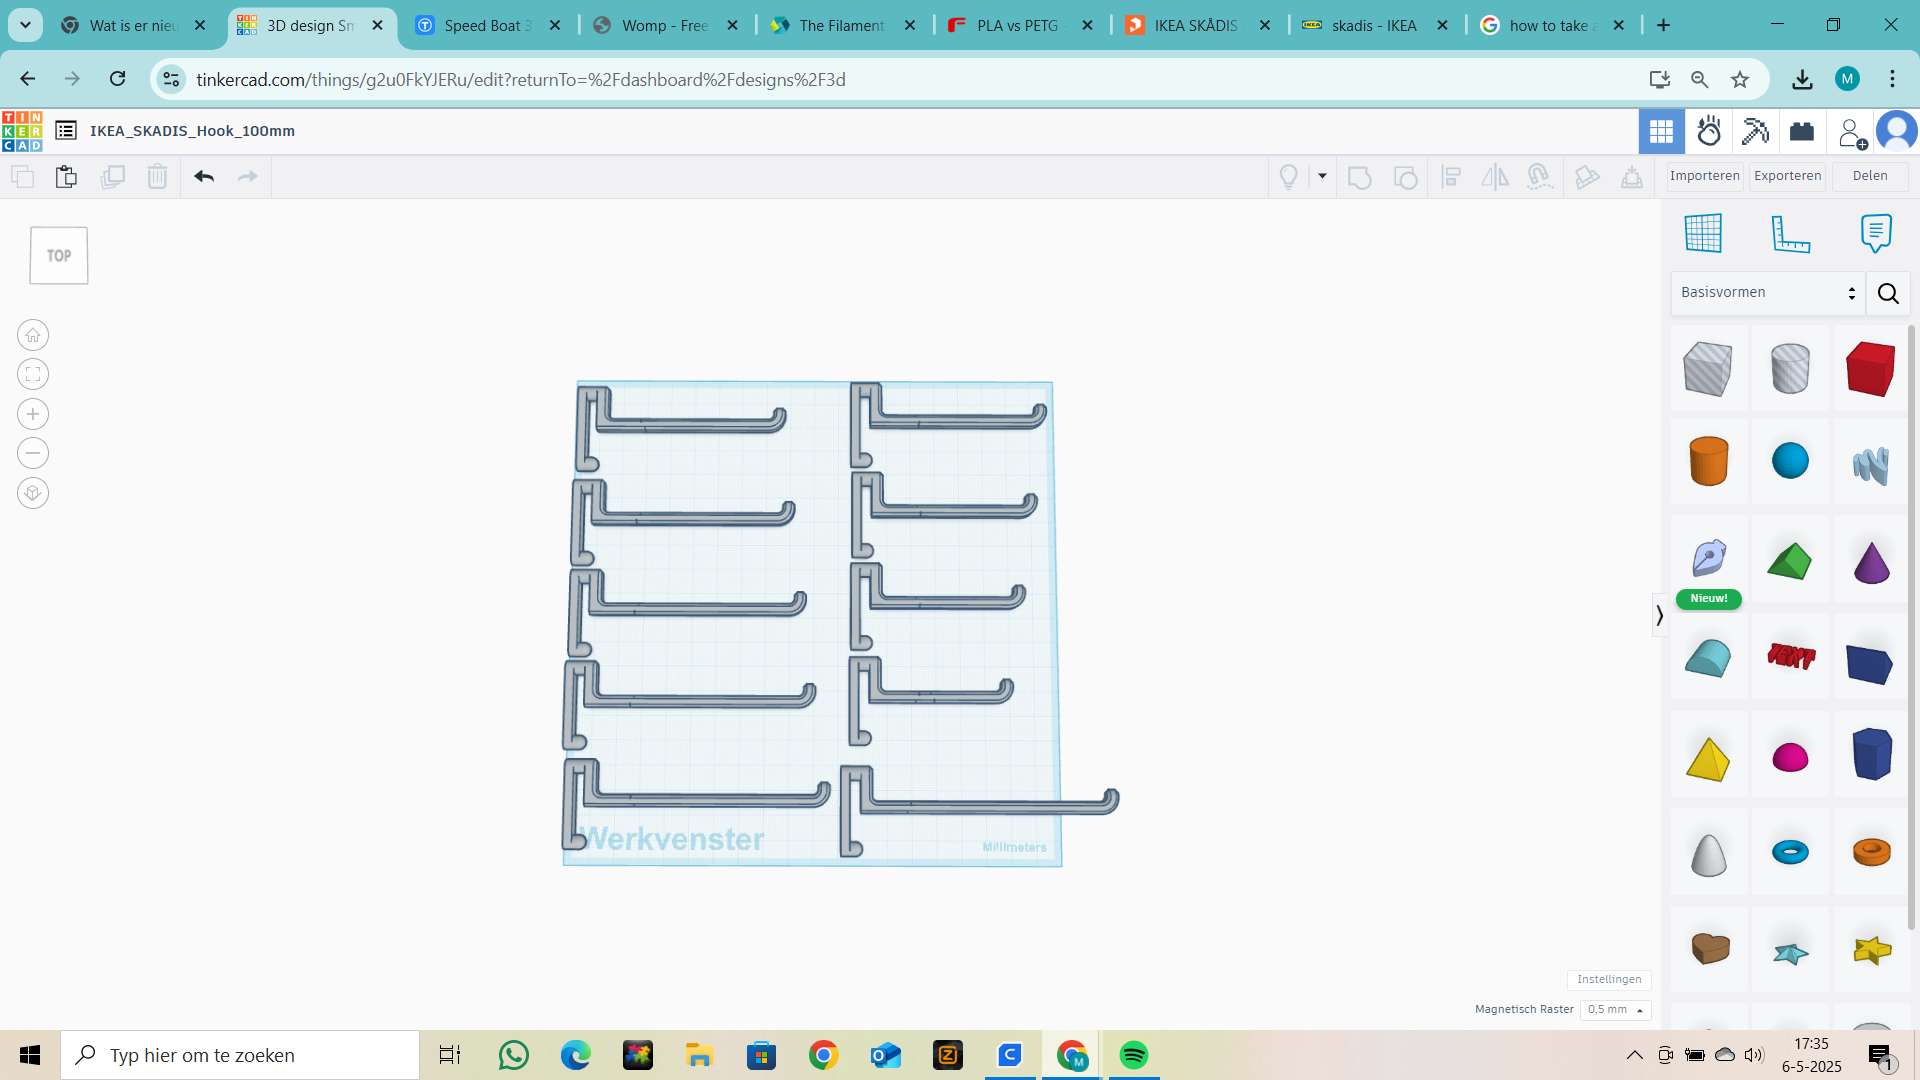Open the Tinkercad account avatar menu

click(x=1896, y=131)
